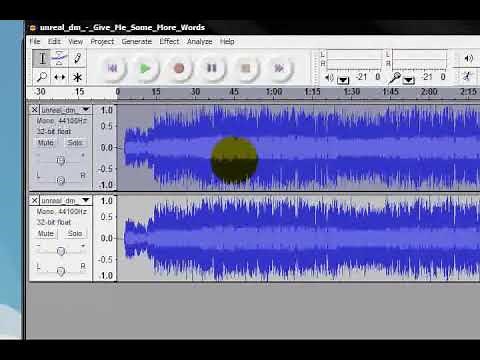This screenshot has width=480, height=360.
Task: Select the Time Shift tool
Action: [x=59, y=77]
